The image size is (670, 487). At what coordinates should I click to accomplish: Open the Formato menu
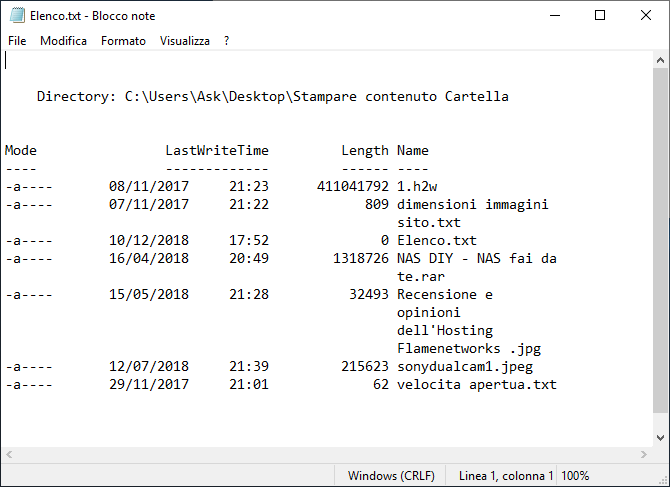[x=123, y=41]
